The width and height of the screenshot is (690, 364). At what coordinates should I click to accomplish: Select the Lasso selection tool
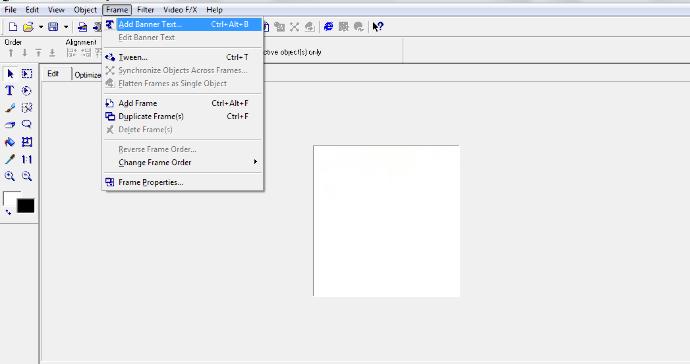[x=27, y=124]
